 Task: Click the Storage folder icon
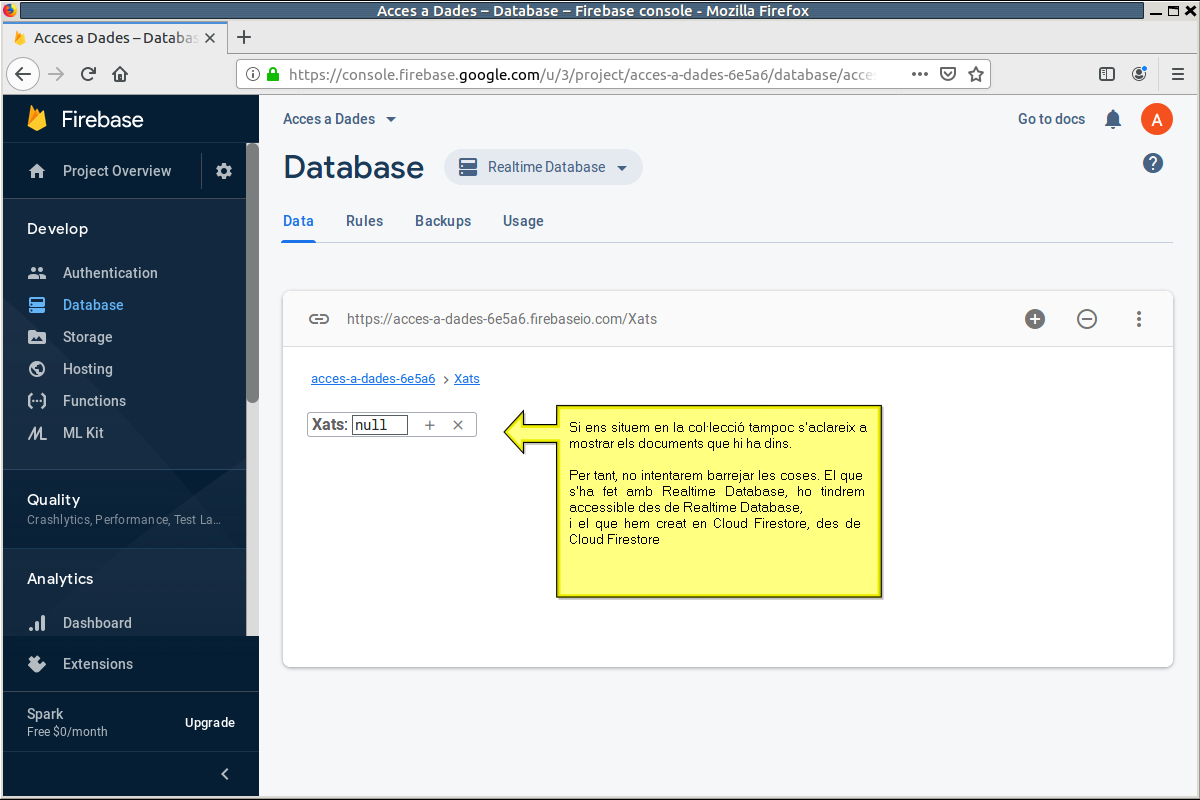tap(37, 337)
